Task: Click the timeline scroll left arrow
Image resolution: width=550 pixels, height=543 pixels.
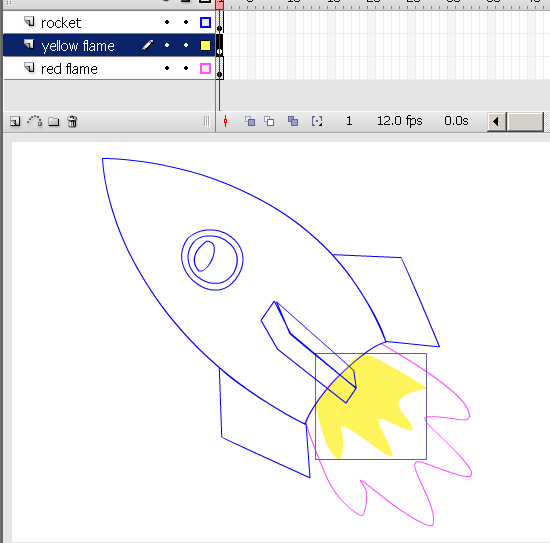Action: (x=496, y=122)
